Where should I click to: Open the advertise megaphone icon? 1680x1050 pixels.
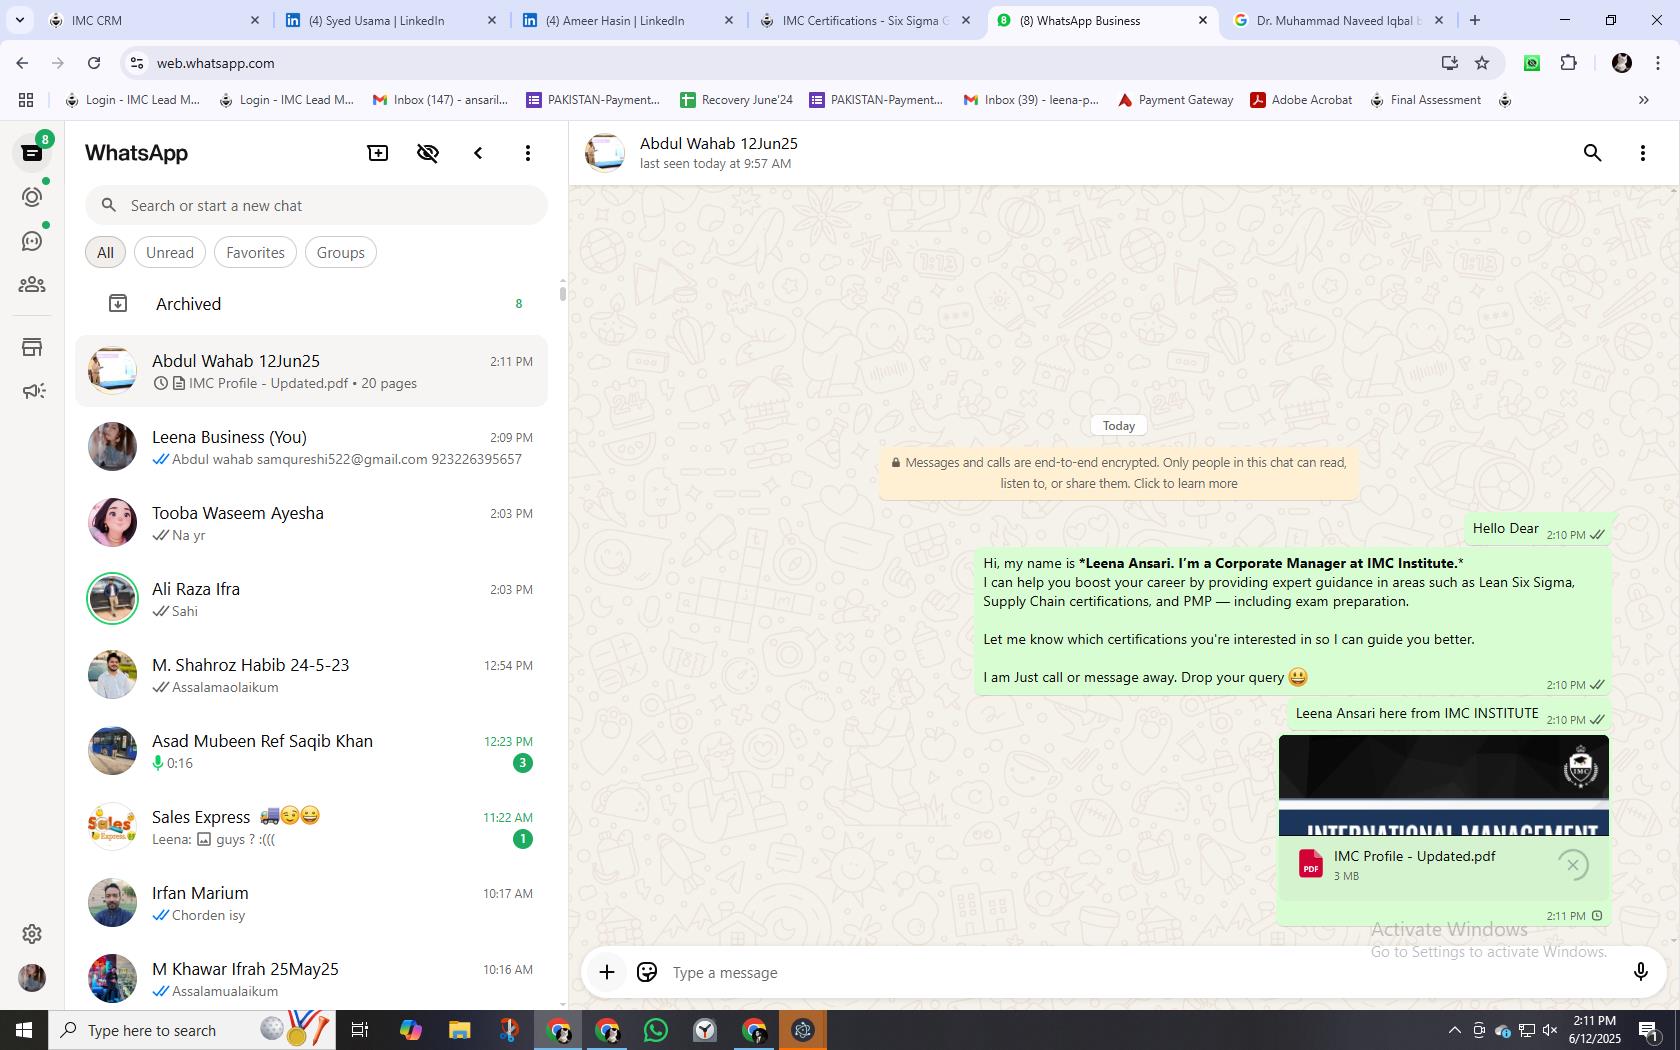(x=32, y=391)
